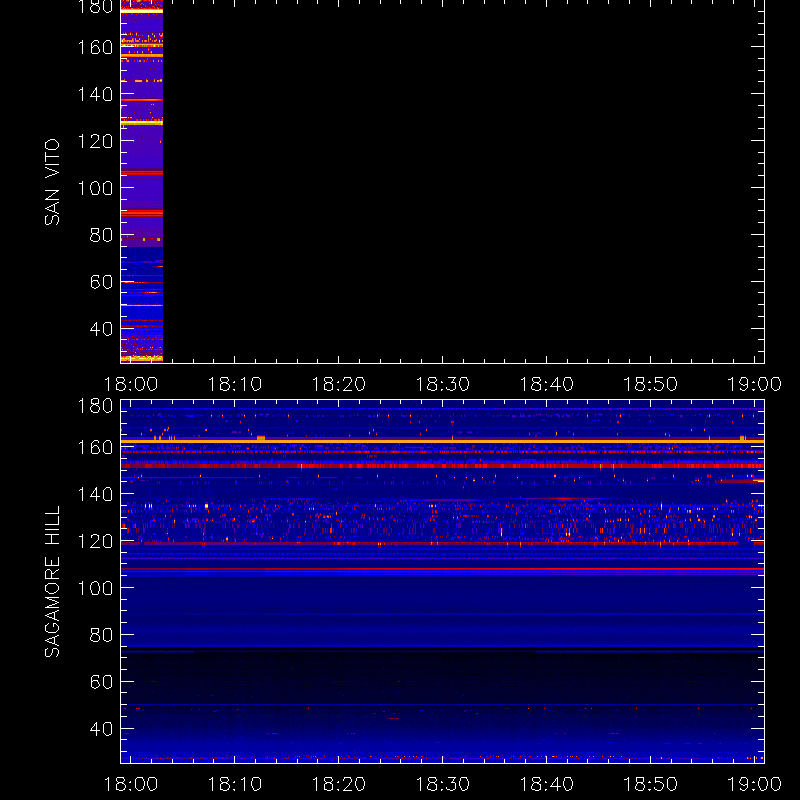Select the 100 tick label on the Sagamore Hill plot

[x=95, y=588]
